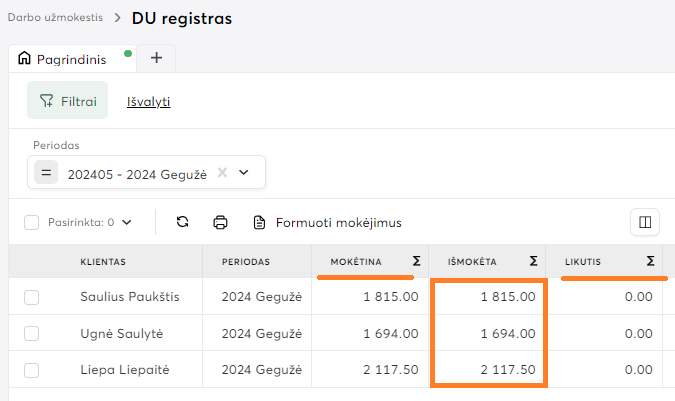Click the equals operator in Periodas filter

pyautogui.click(x=46, y=172)
